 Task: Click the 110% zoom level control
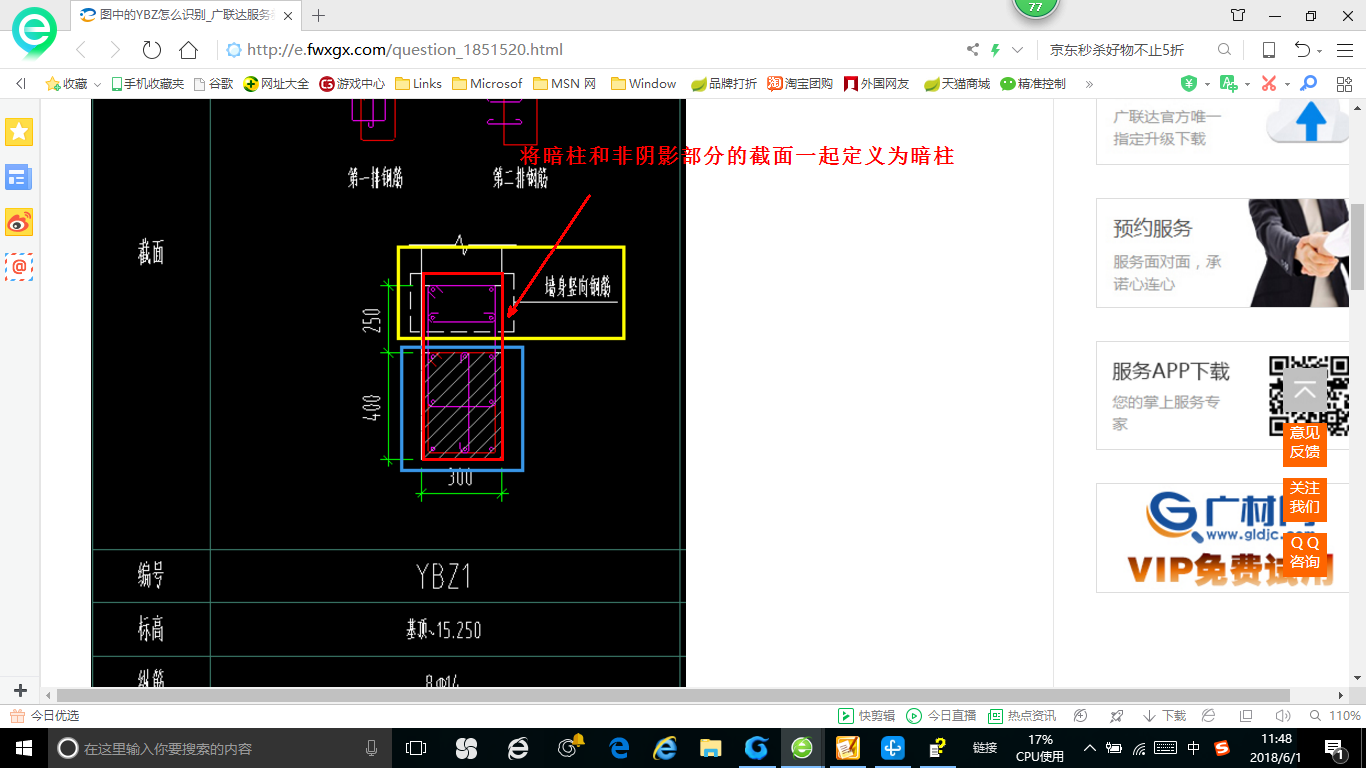(1336, 716)
